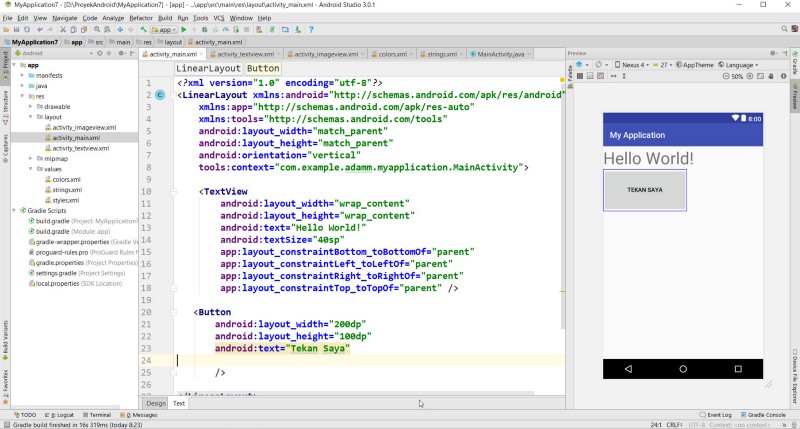Zoom in on the layout preview
Viewport: 800px width, 429px height.
752,76
